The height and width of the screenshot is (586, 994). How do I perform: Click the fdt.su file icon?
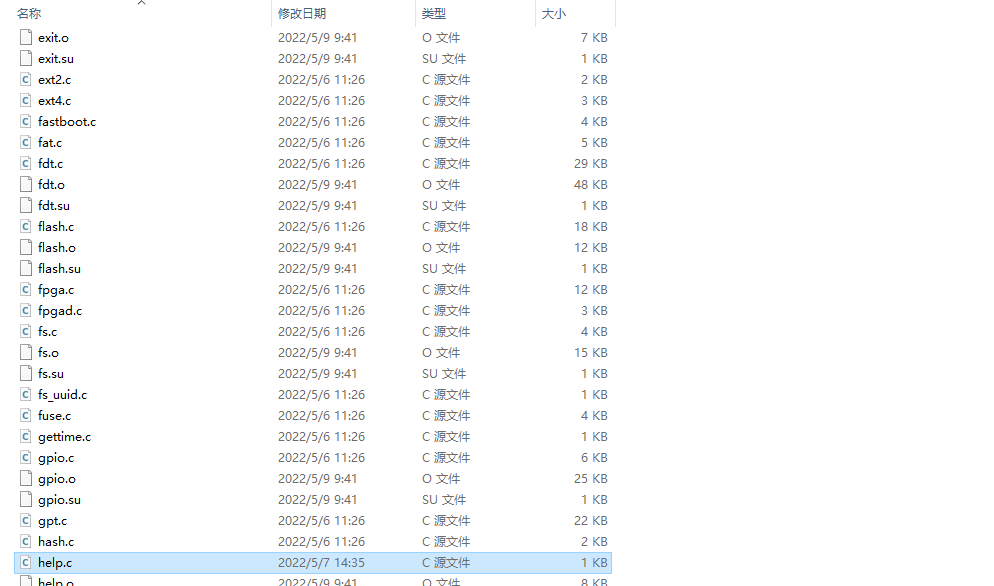[25, 205]
